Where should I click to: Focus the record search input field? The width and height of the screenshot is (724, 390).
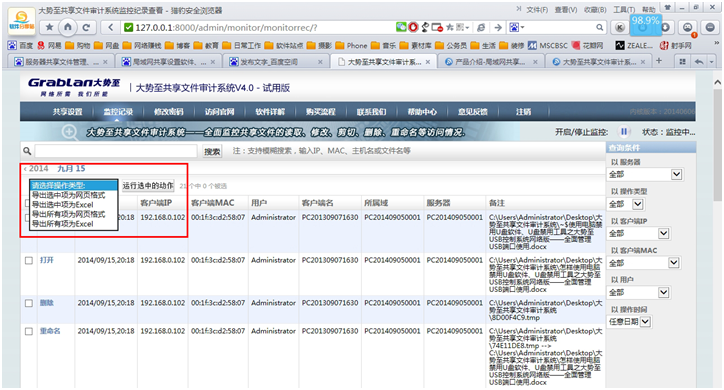click(x=116, y=151)
